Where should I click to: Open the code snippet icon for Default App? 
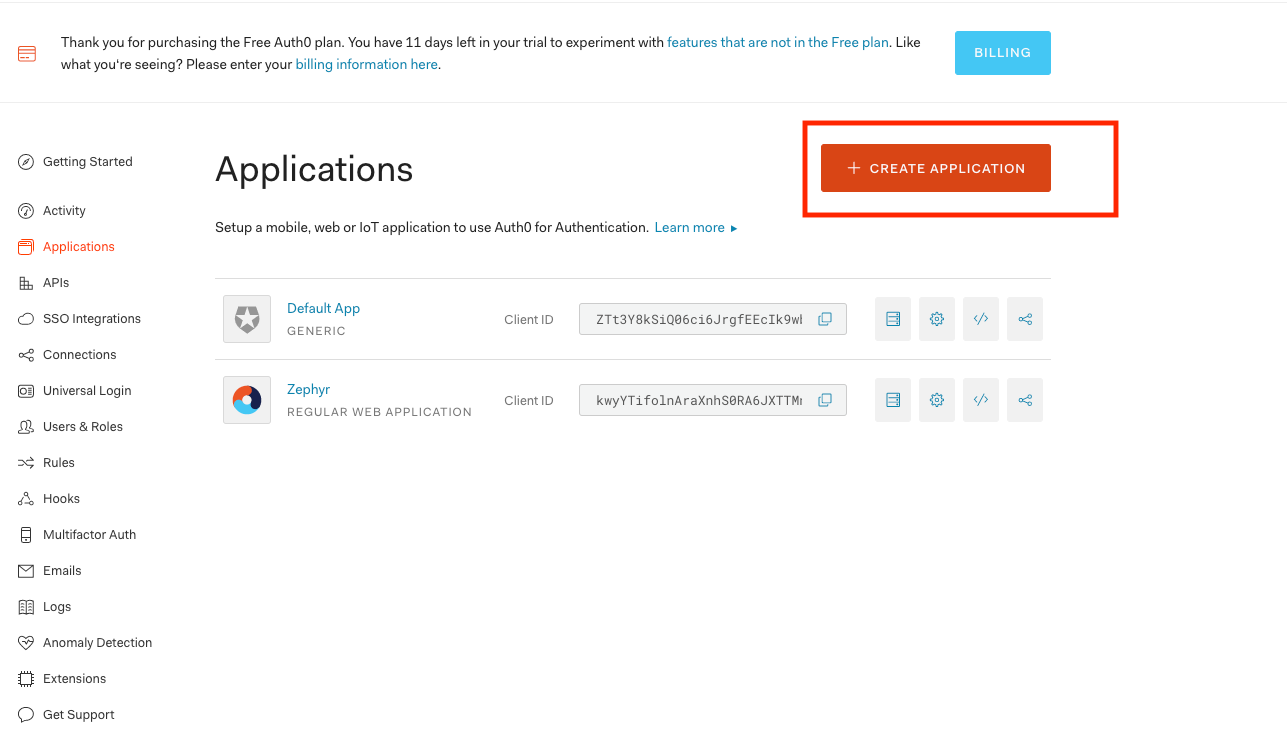point(980,318)
